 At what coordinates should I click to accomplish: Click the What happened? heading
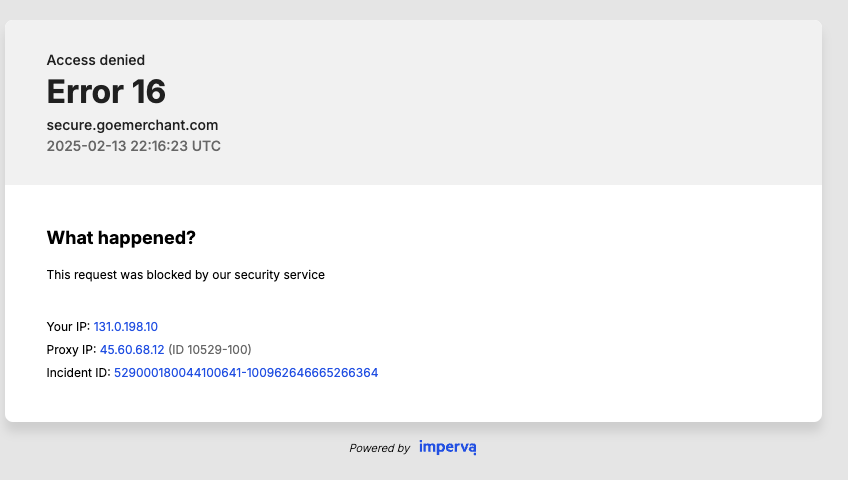click(x=121, y=238)
